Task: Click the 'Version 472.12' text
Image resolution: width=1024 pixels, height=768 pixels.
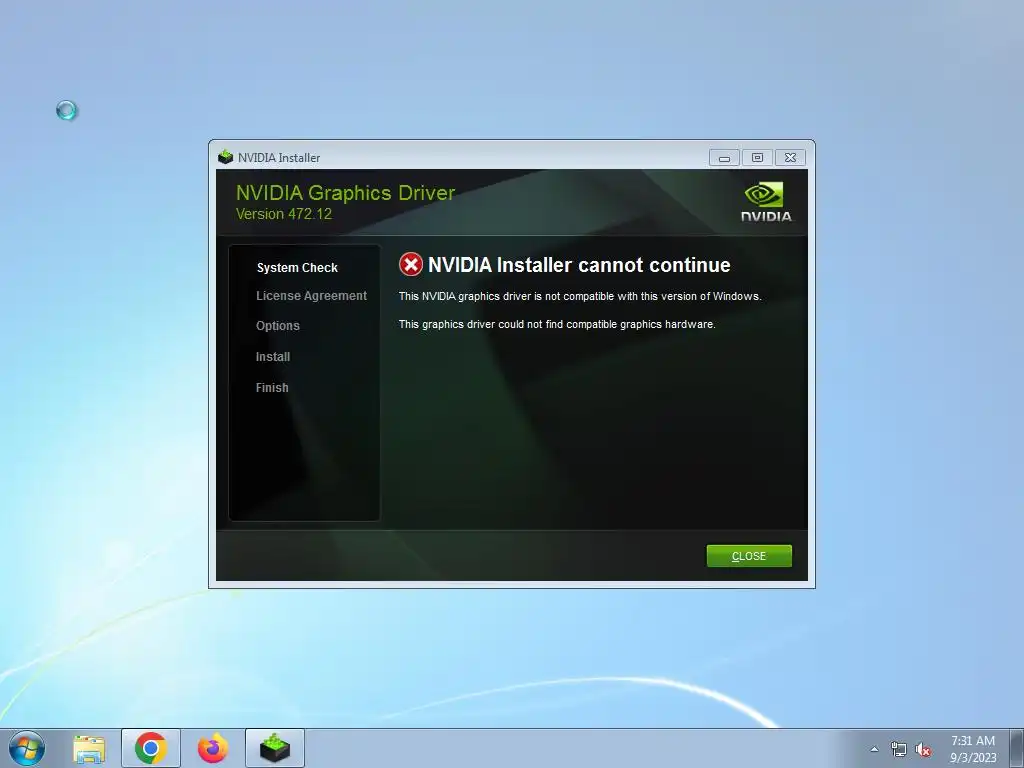Action: point(283,214)
